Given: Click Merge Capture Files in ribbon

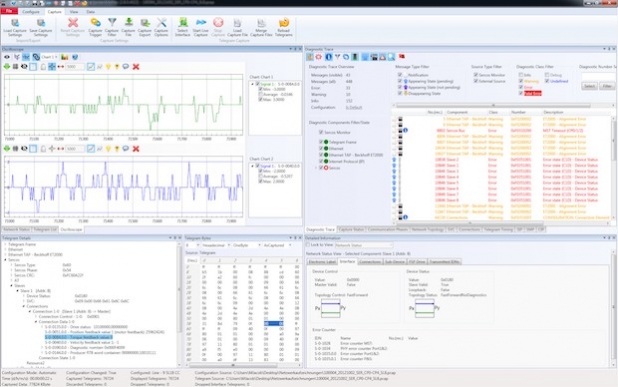Looking at the screenshot, I should click(x=261, y=27).
